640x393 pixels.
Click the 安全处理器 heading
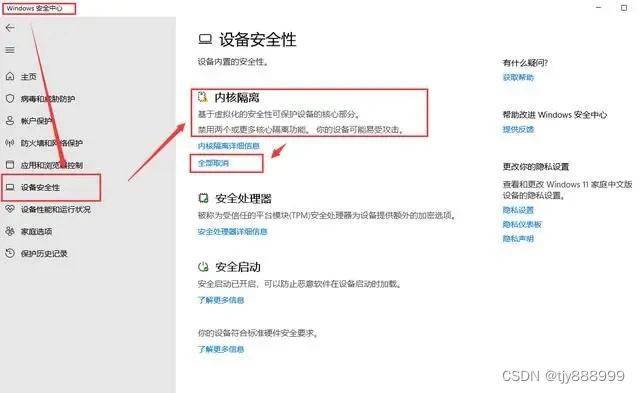click(x=243, y=199)
